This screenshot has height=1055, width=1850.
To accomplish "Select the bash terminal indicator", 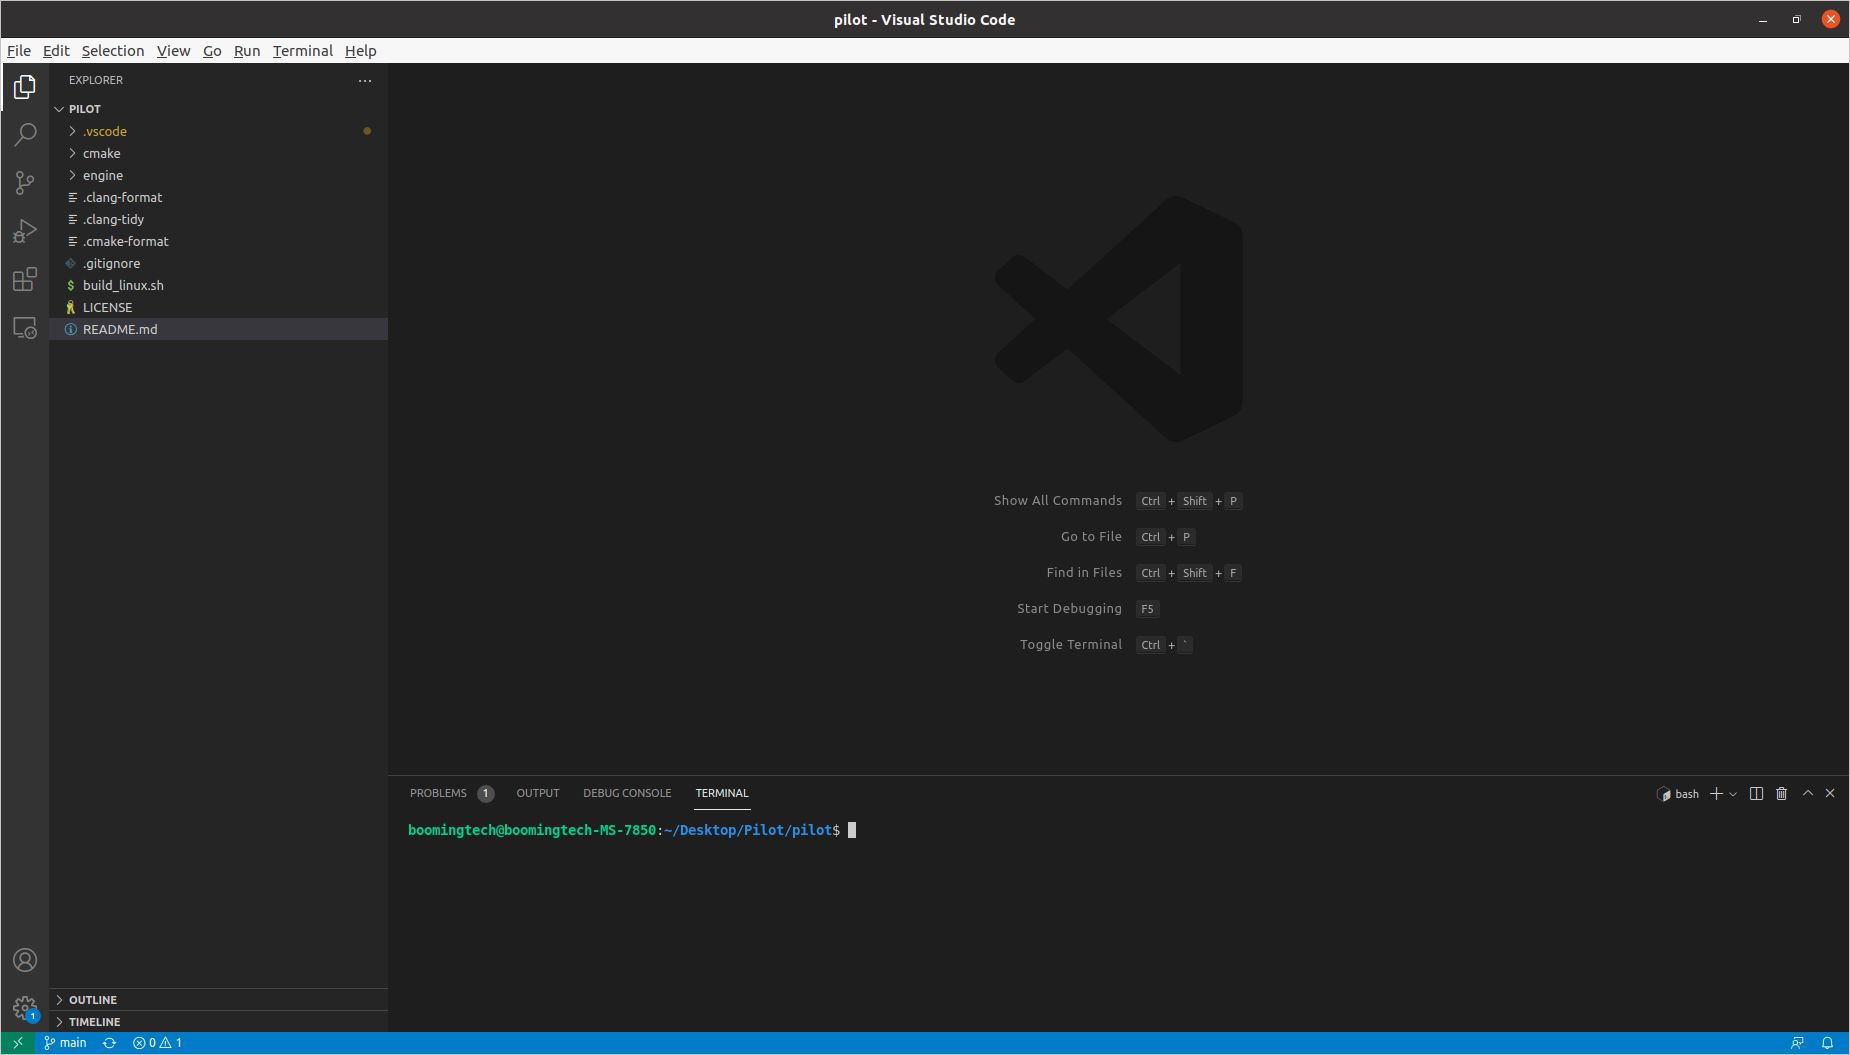I will (x=1678, y=794).
